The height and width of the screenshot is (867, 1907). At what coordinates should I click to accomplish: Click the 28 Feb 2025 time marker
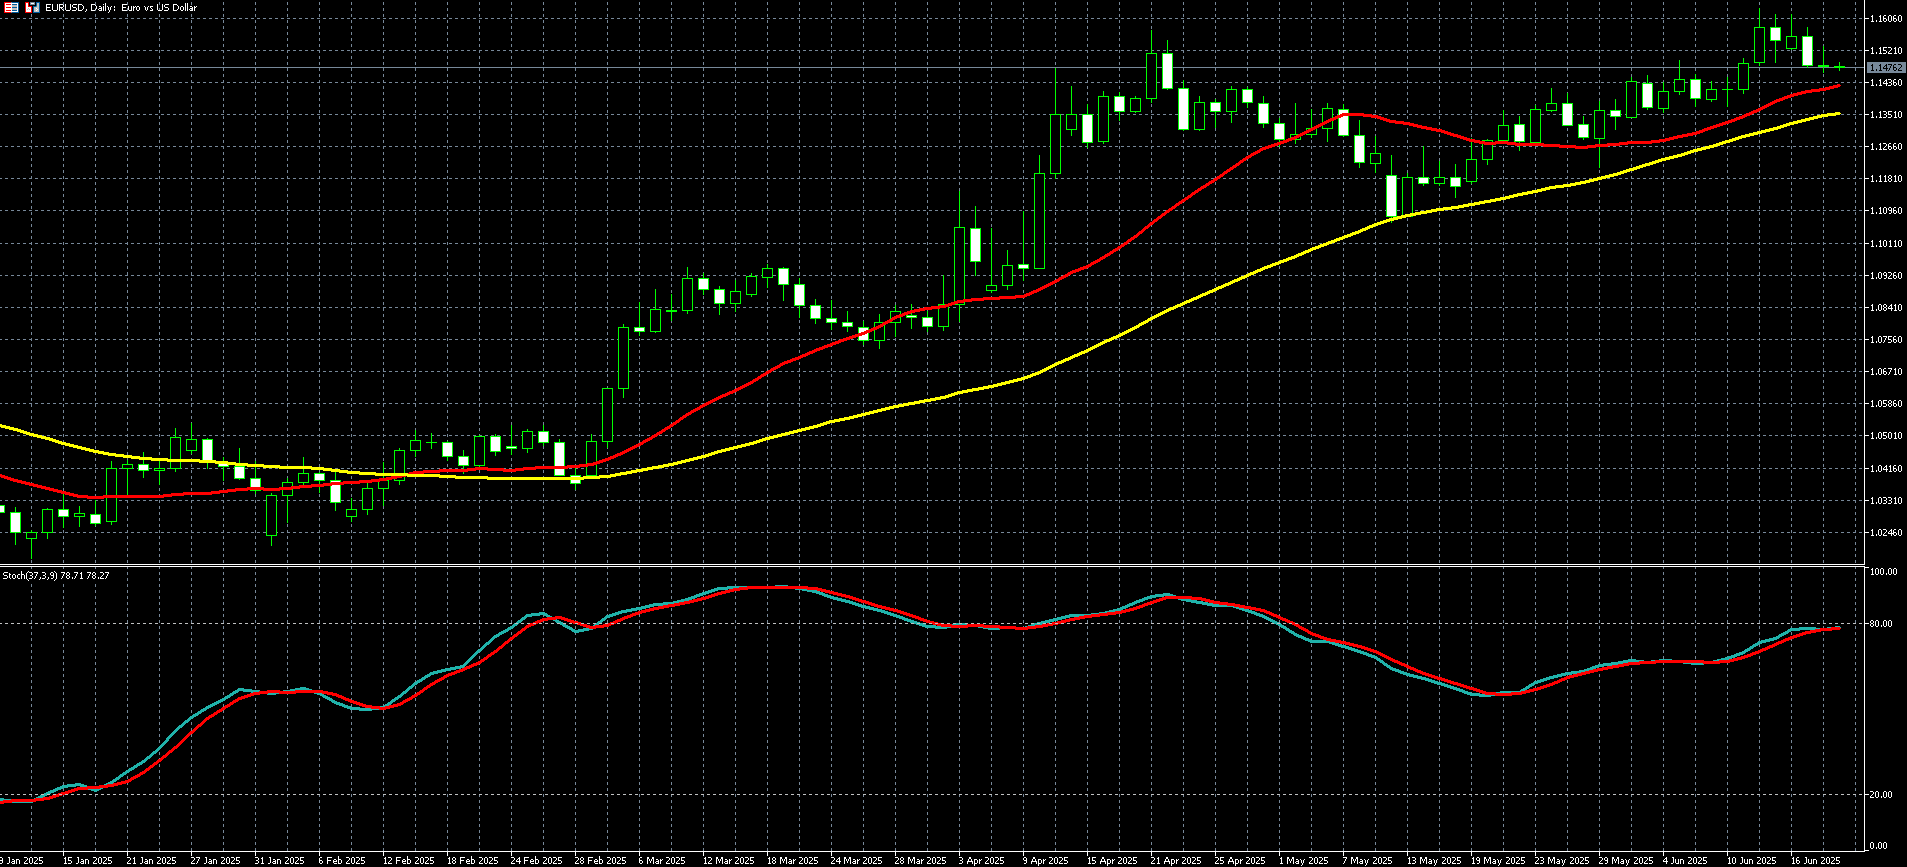click(x=600, y=860)
